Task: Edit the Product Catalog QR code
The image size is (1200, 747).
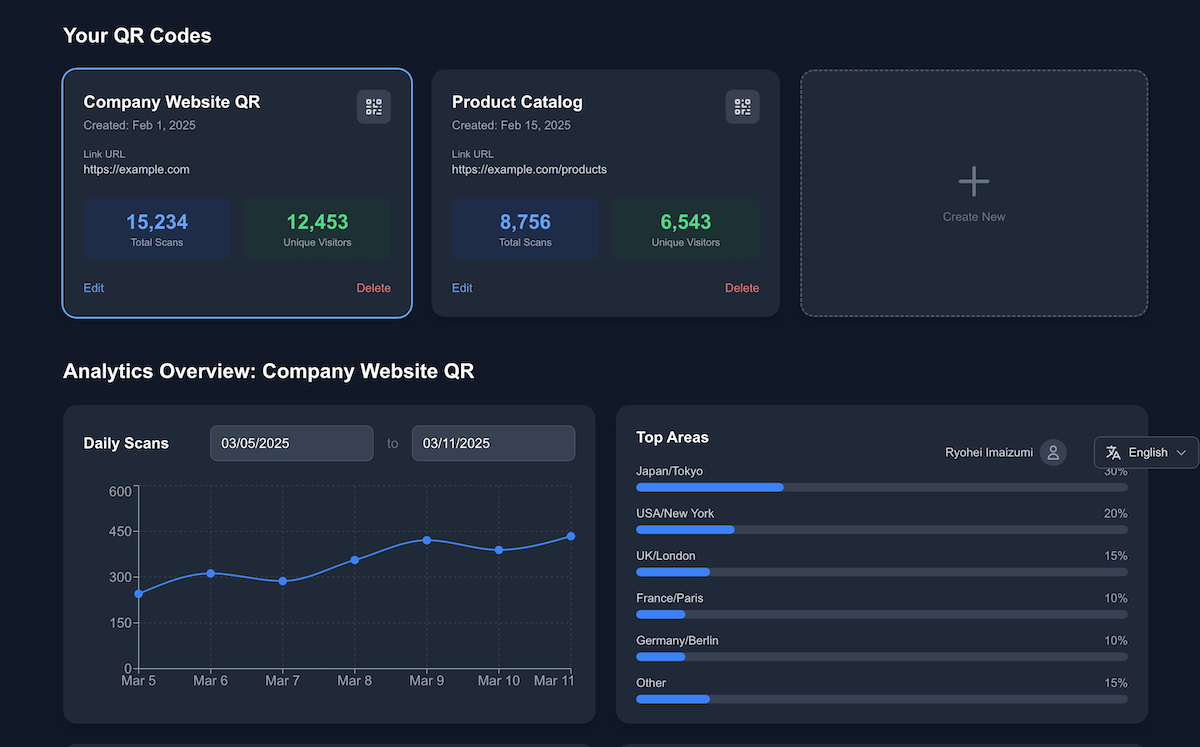Action: (461, 288)
